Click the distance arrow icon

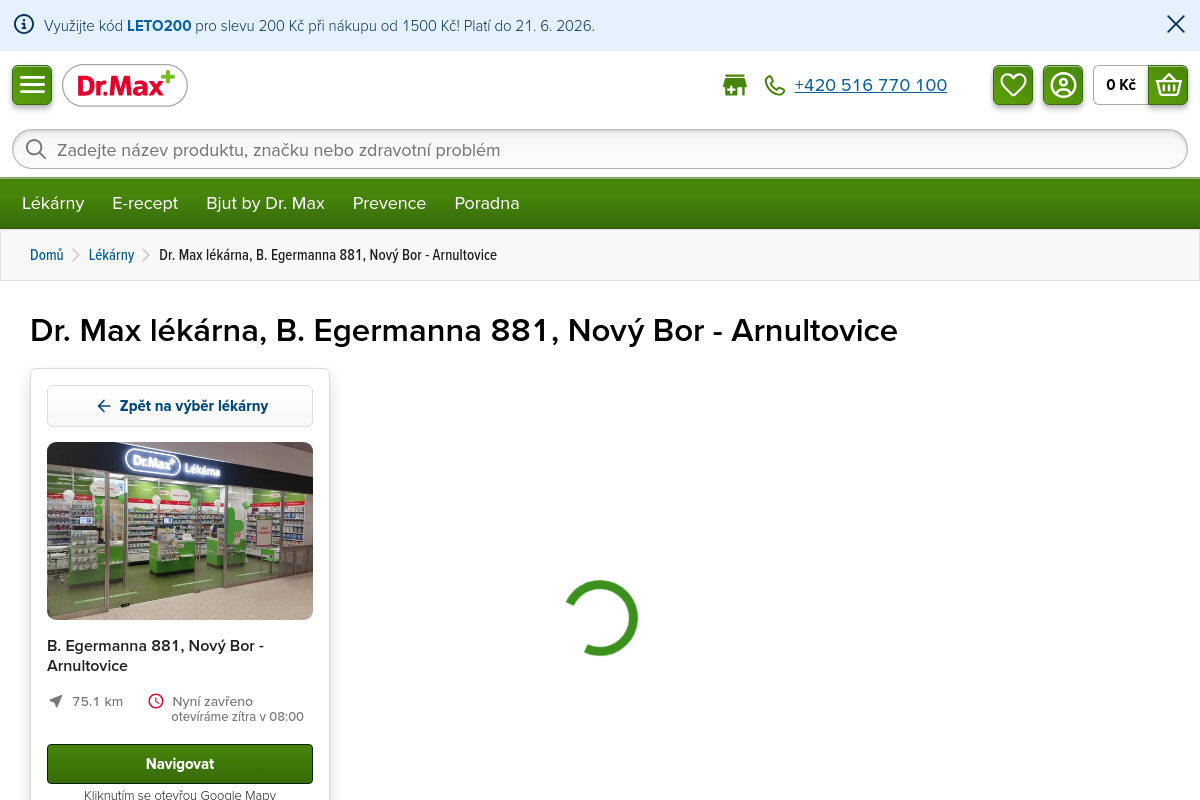[56, 701]
